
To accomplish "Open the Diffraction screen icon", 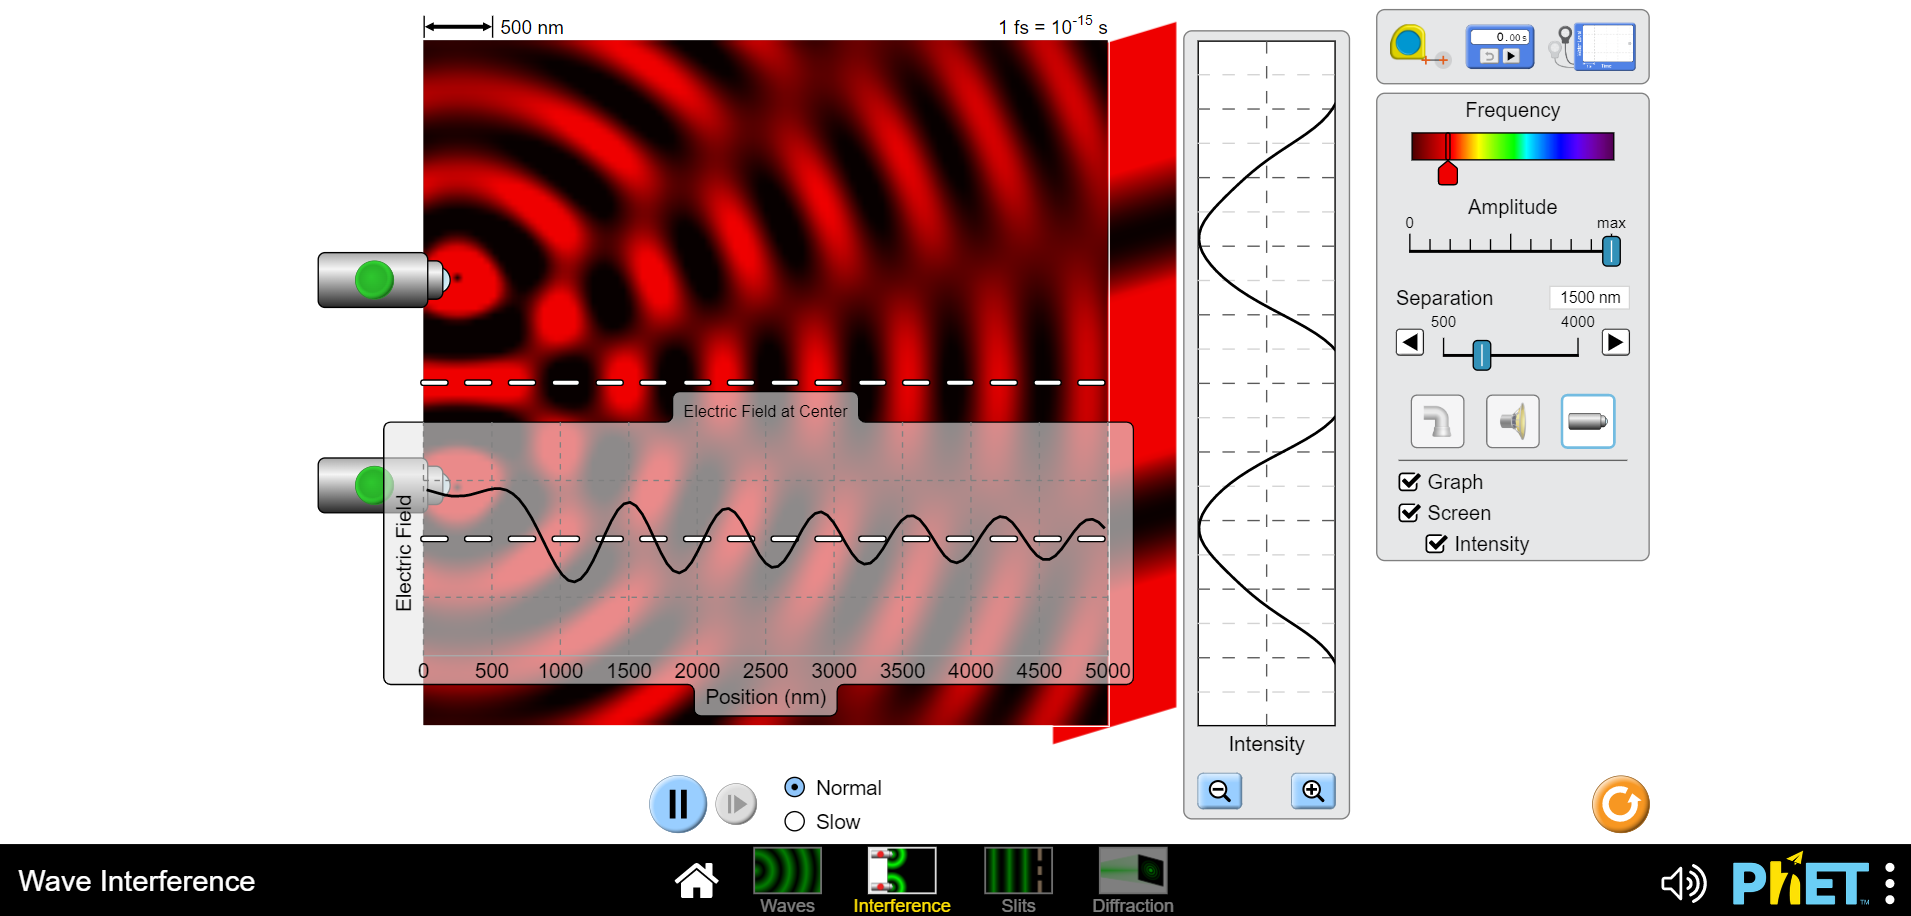I will pos(1132,869).
